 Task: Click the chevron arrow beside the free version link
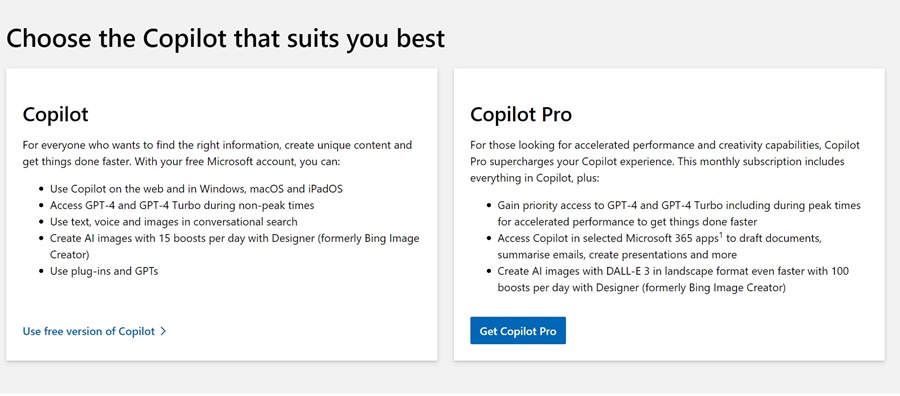[163, 331]
